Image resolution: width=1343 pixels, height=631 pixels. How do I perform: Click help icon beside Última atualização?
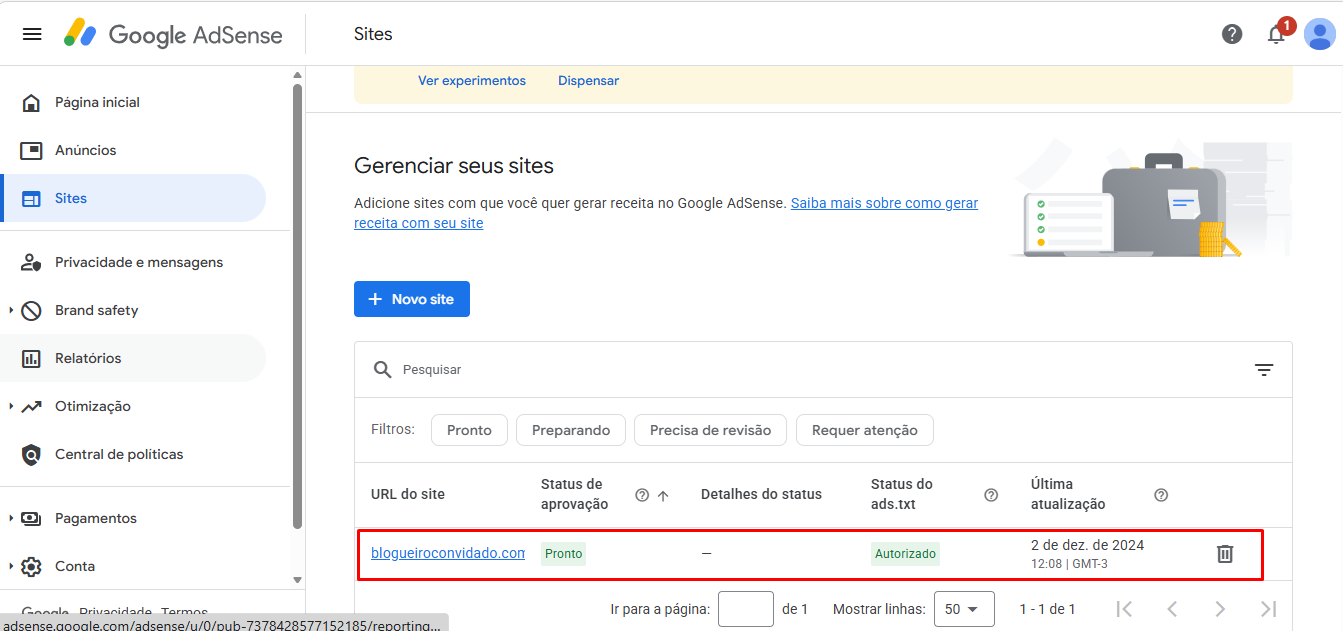1161,495
